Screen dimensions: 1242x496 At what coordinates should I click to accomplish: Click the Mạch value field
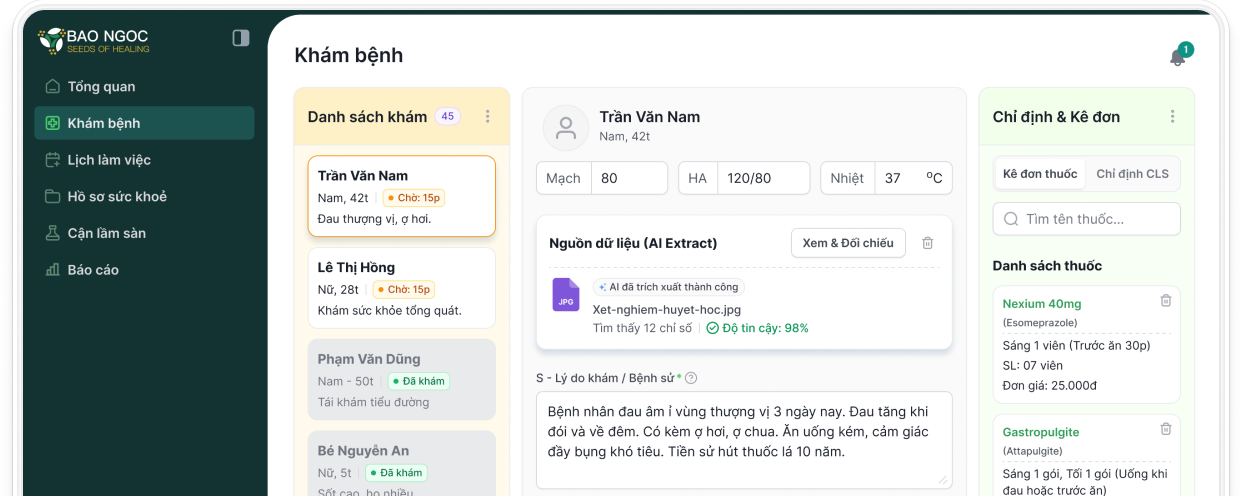coord(629,178)
